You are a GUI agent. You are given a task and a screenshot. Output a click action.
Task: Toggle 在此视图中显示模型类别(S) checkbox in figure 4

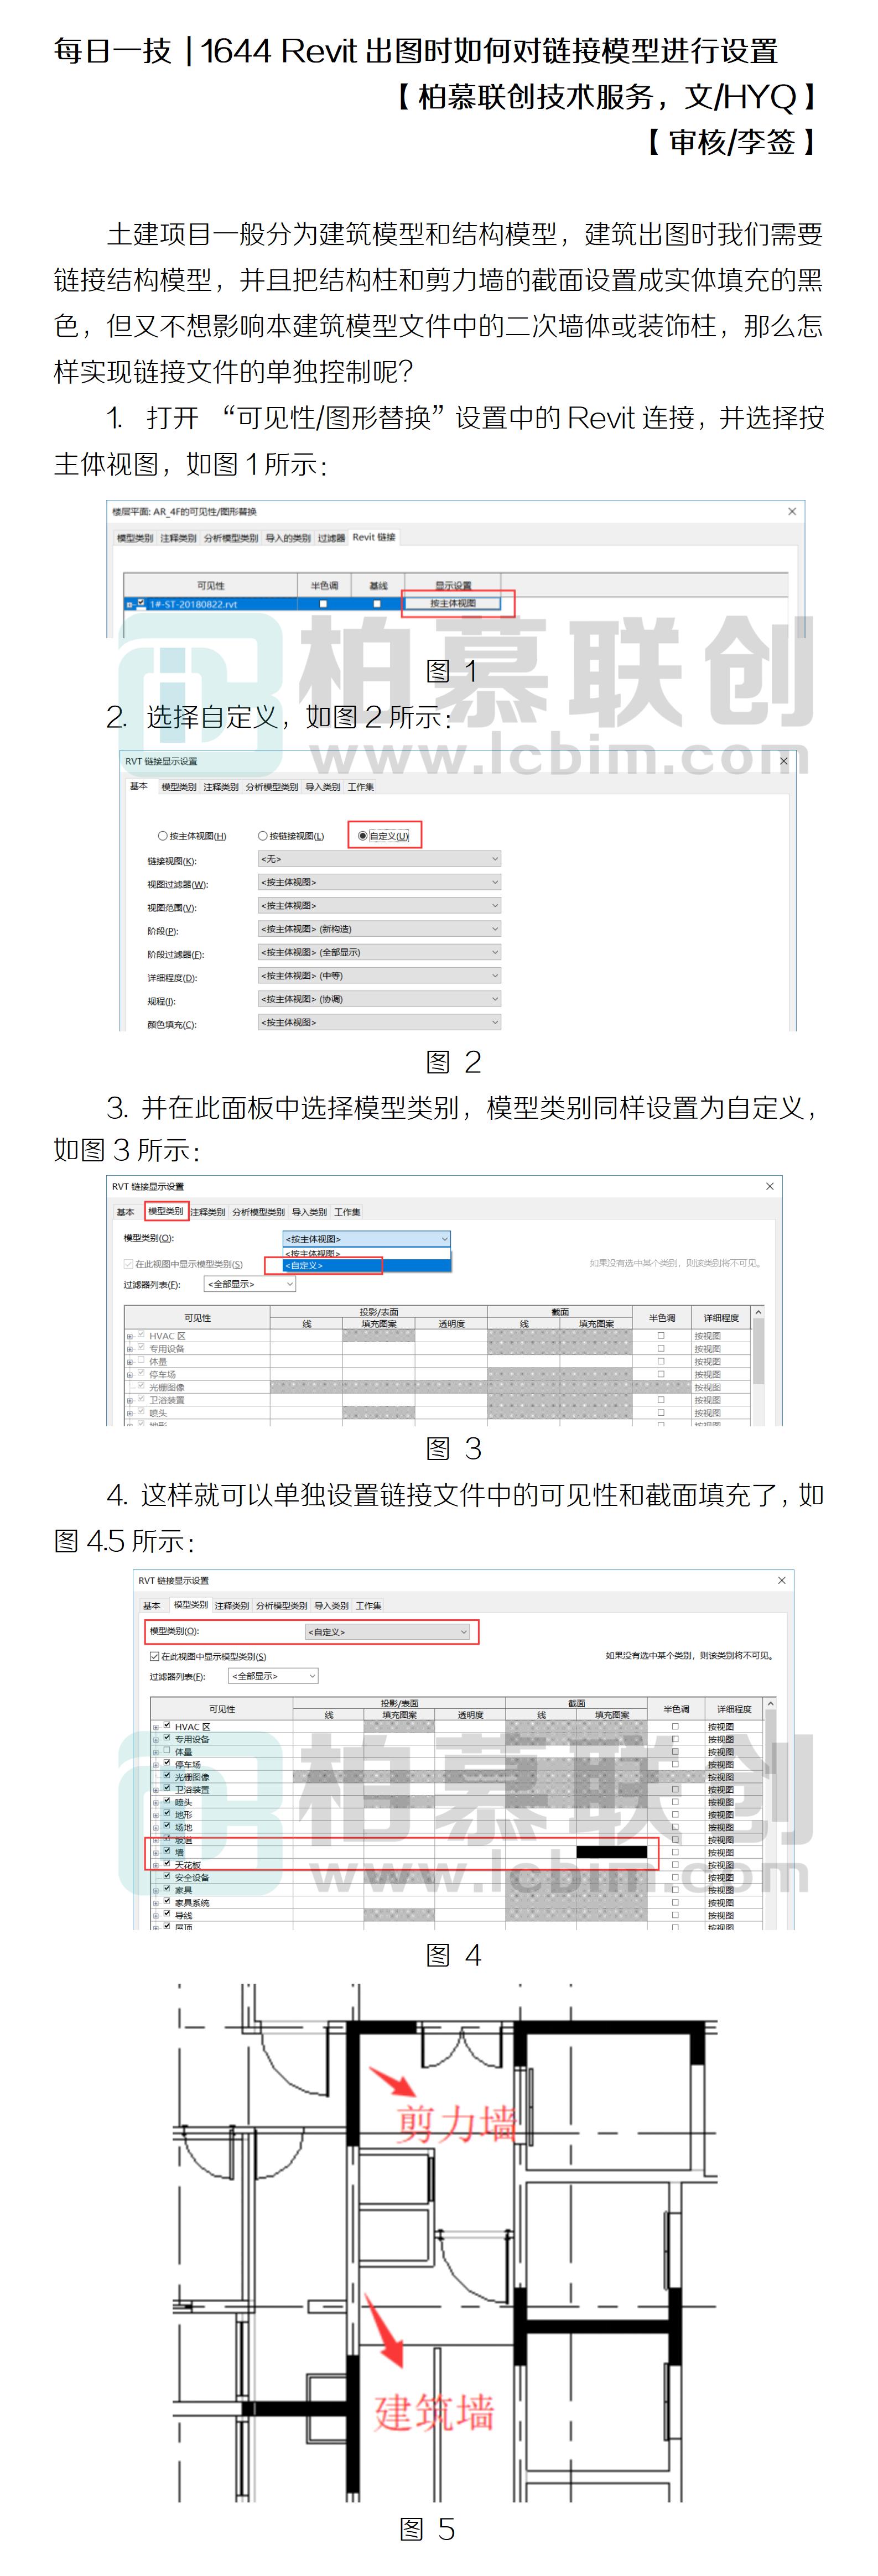coord(154,1656)
